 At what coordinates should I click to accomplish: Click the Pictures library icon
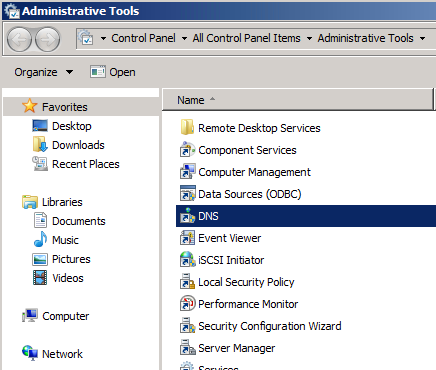pos(40,259)
